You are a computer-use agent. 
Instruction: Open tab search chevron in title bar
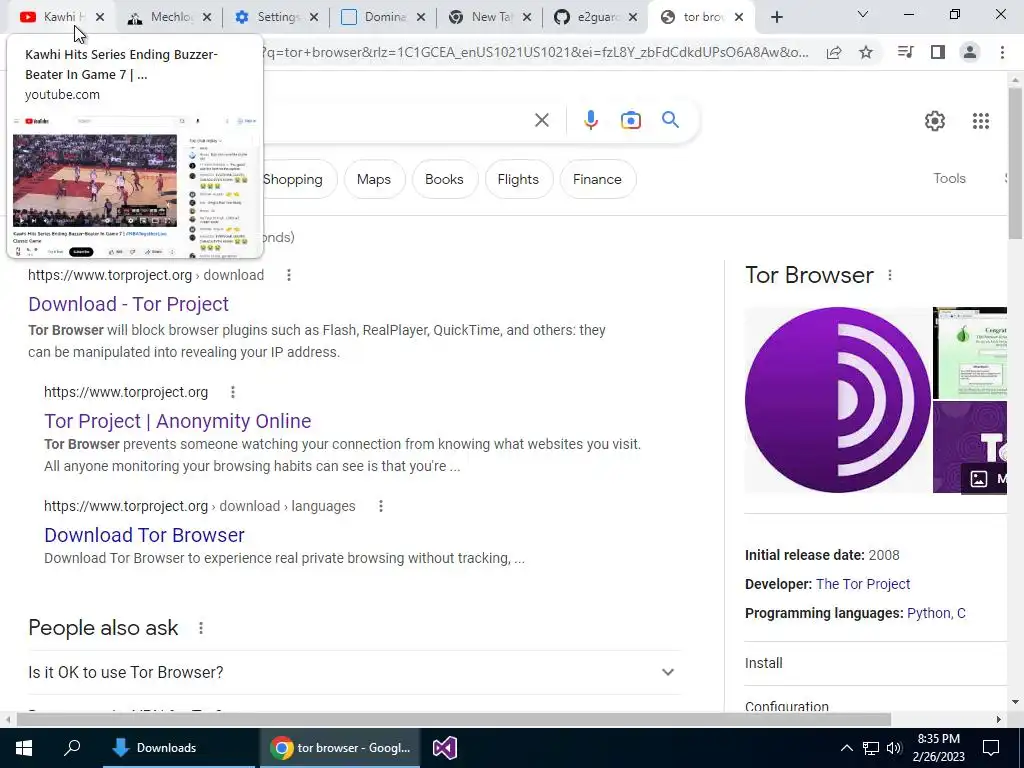pos(862,14)
